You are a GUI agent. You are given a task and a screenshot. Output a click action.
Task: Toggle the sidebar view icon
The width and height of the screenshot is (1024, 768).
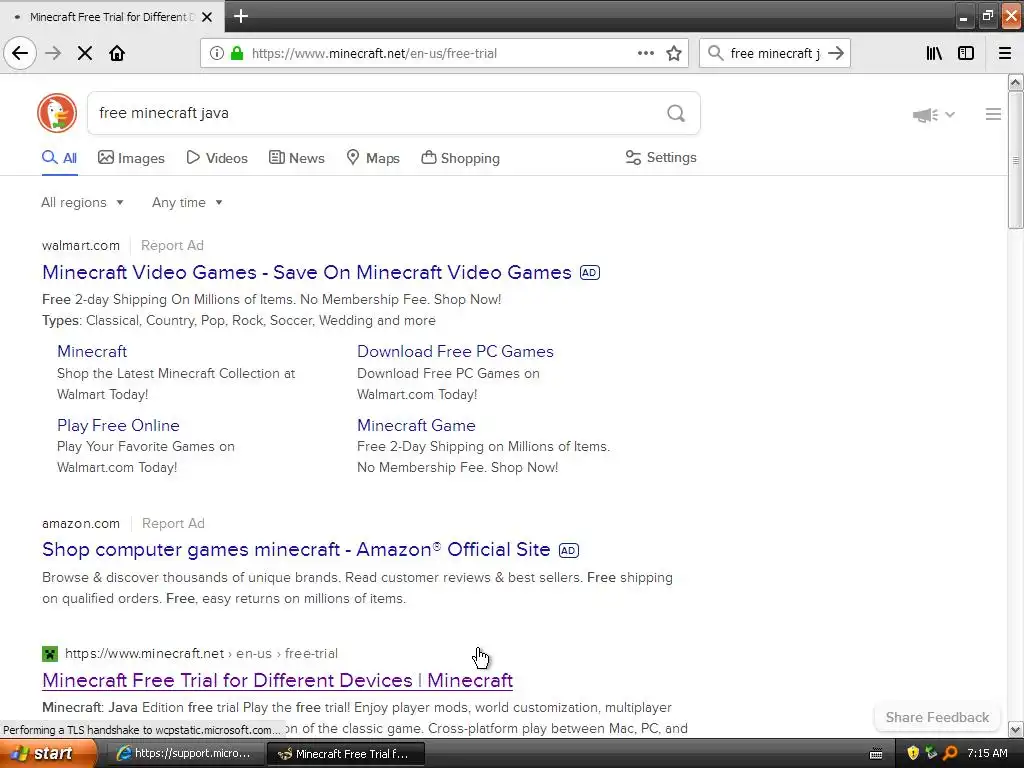[x=966, y=53]
